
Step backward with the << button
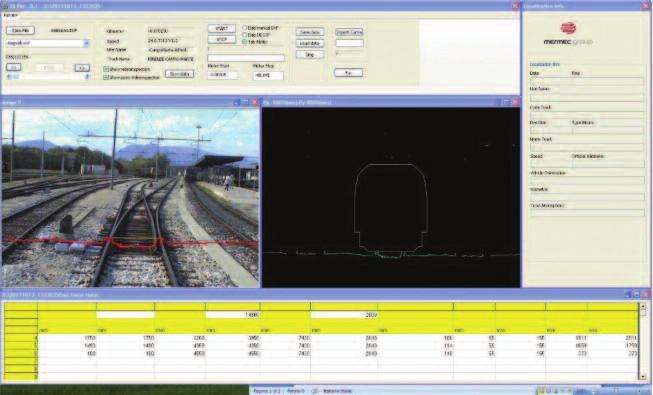click(14, 68)
